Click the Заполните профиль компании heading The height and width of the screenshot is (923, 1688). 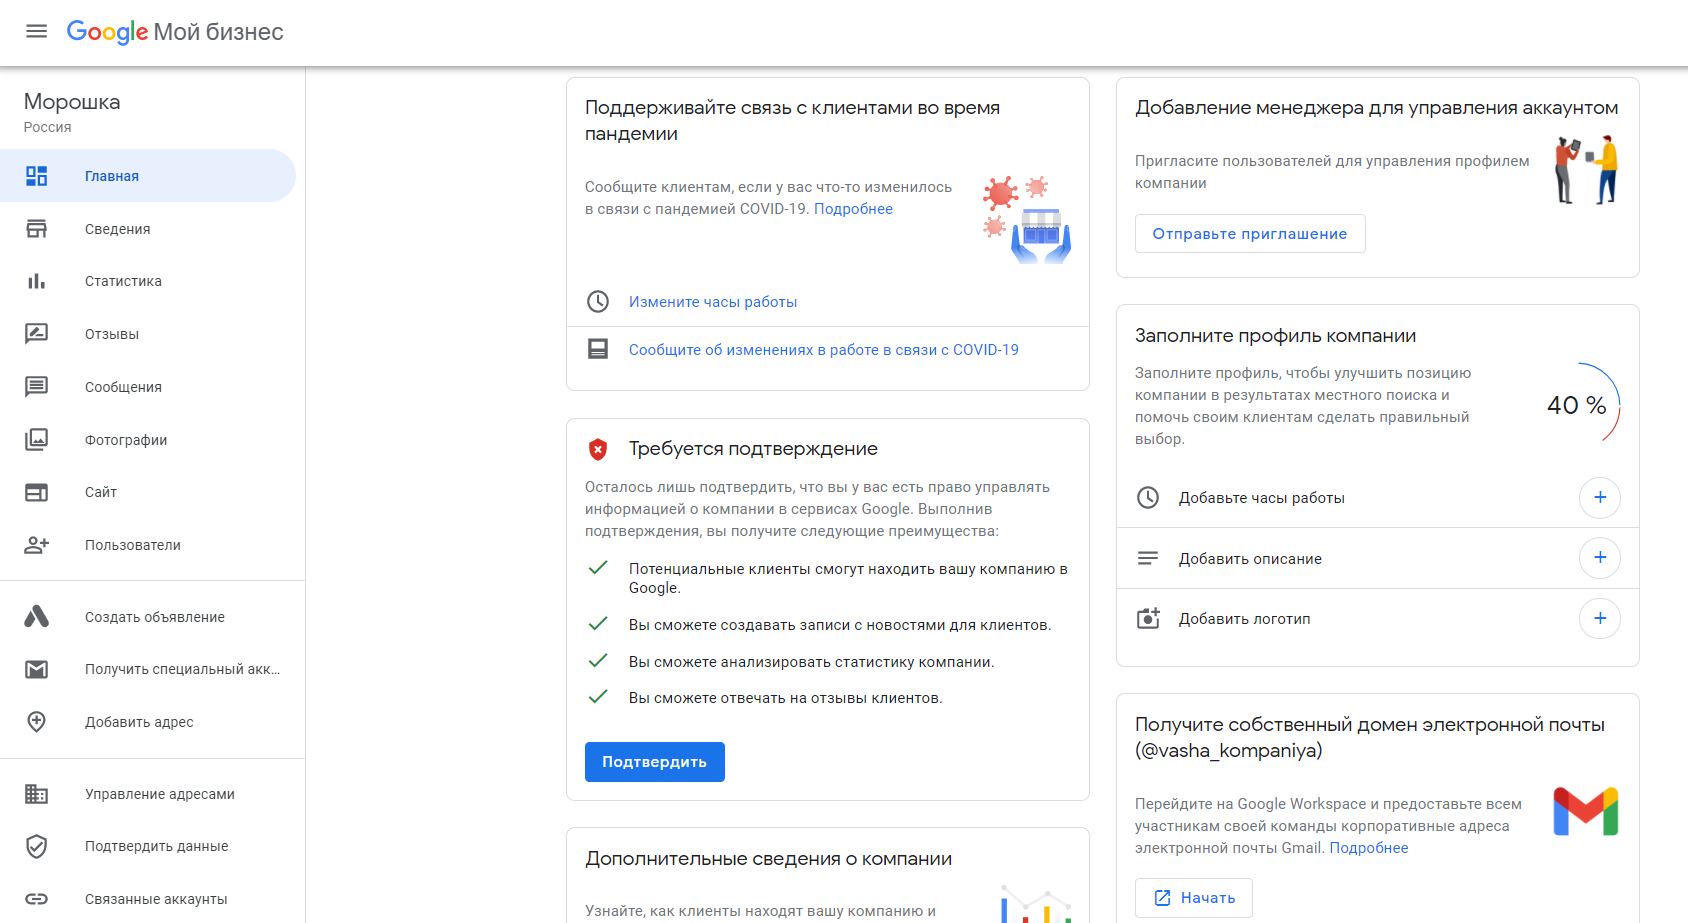[1275, 336]
